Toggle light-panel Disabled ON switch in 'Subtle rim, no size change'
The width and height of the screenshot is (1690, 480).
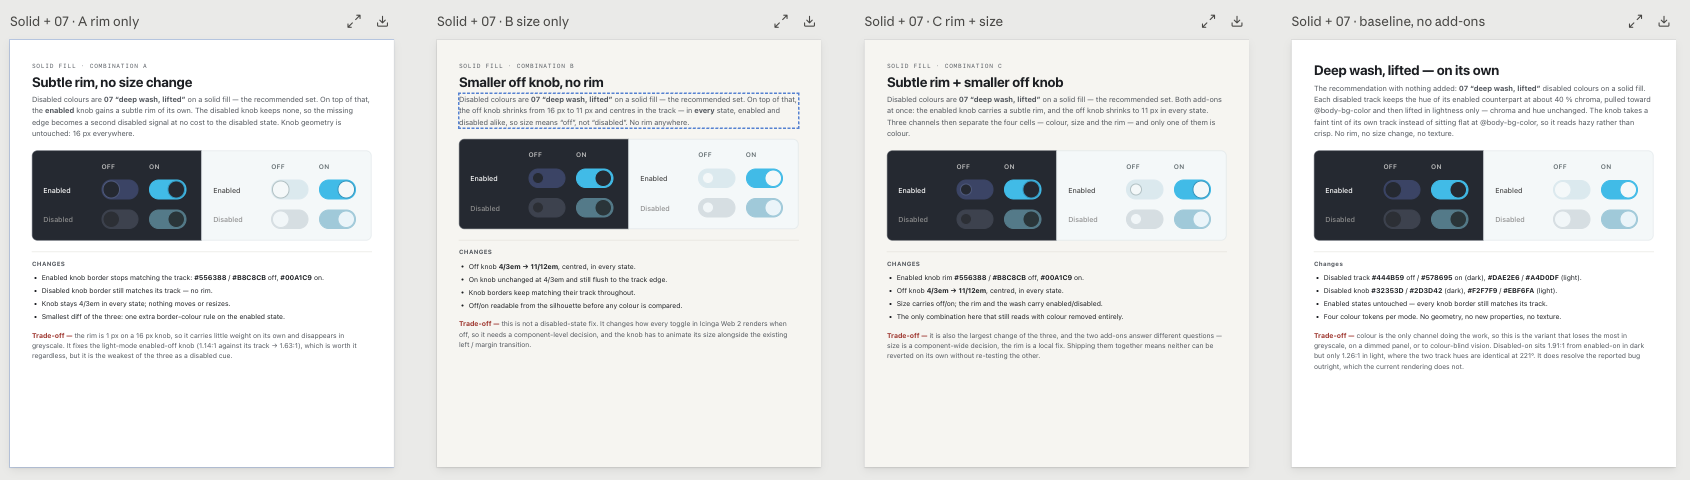click(337, 219)
